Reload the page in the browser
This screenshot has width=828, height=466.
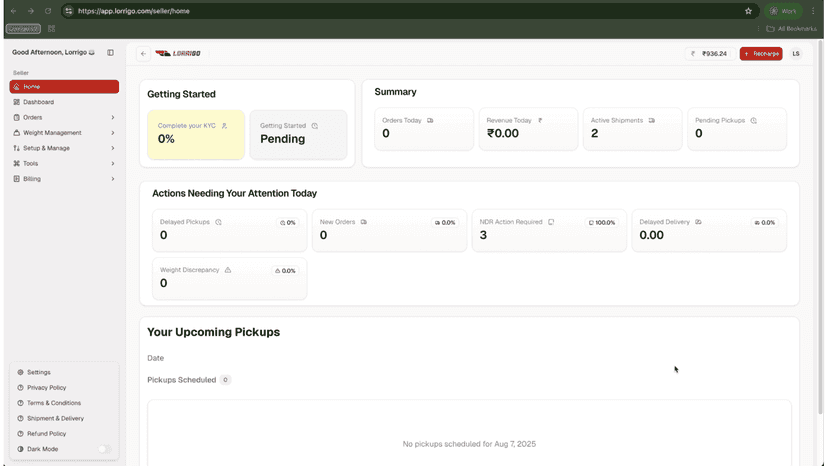click(x=48, y=11)
